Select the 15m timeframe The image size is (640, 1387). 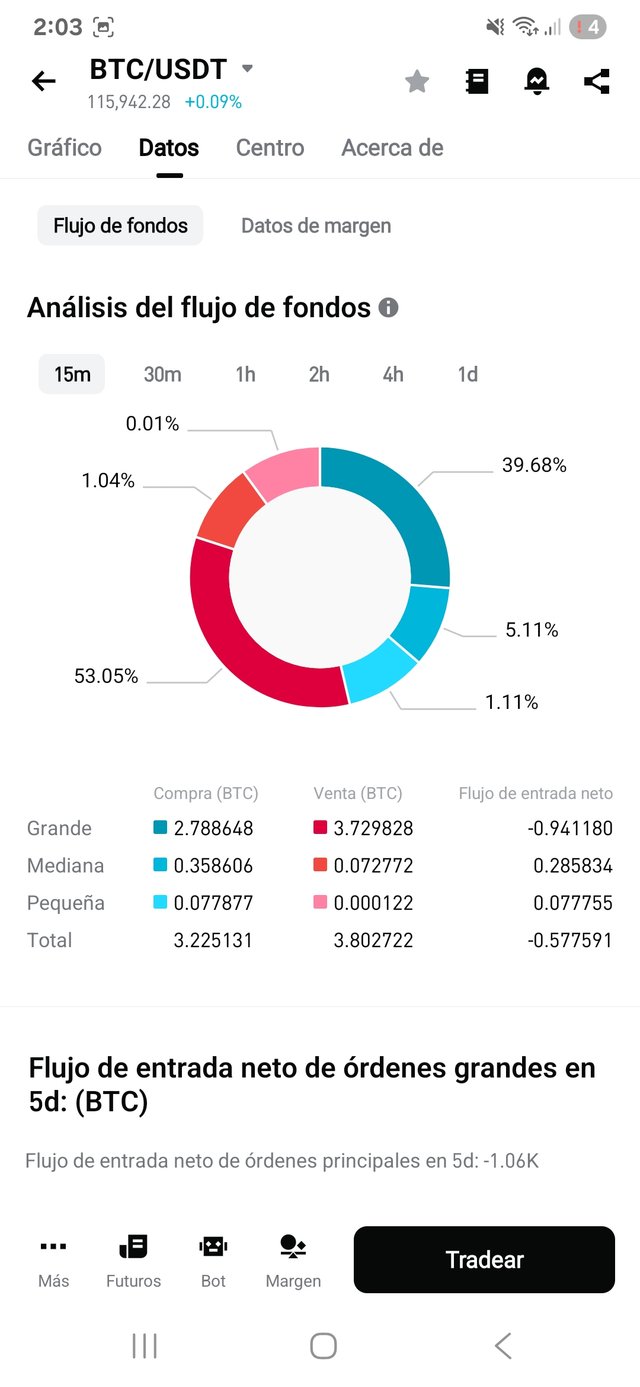pos(72,374)
